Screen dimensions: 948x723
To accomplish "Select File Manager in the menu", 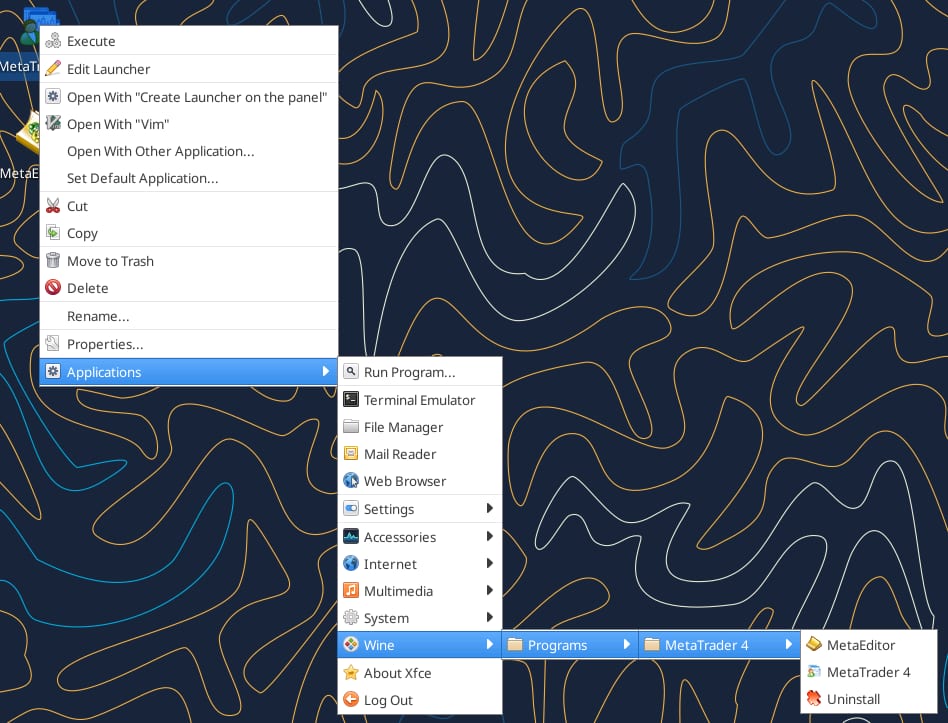I will click(x=403, y=427).
